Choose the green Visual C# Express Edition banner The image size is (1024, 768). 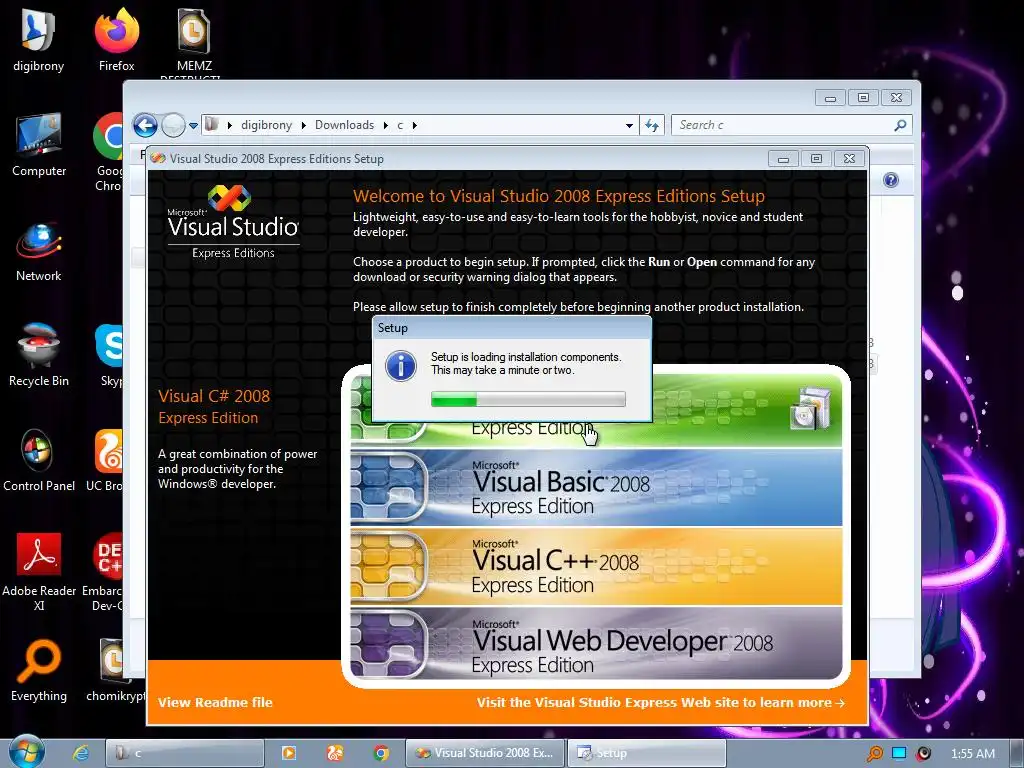pyautogui.click(x=744, y=409)
